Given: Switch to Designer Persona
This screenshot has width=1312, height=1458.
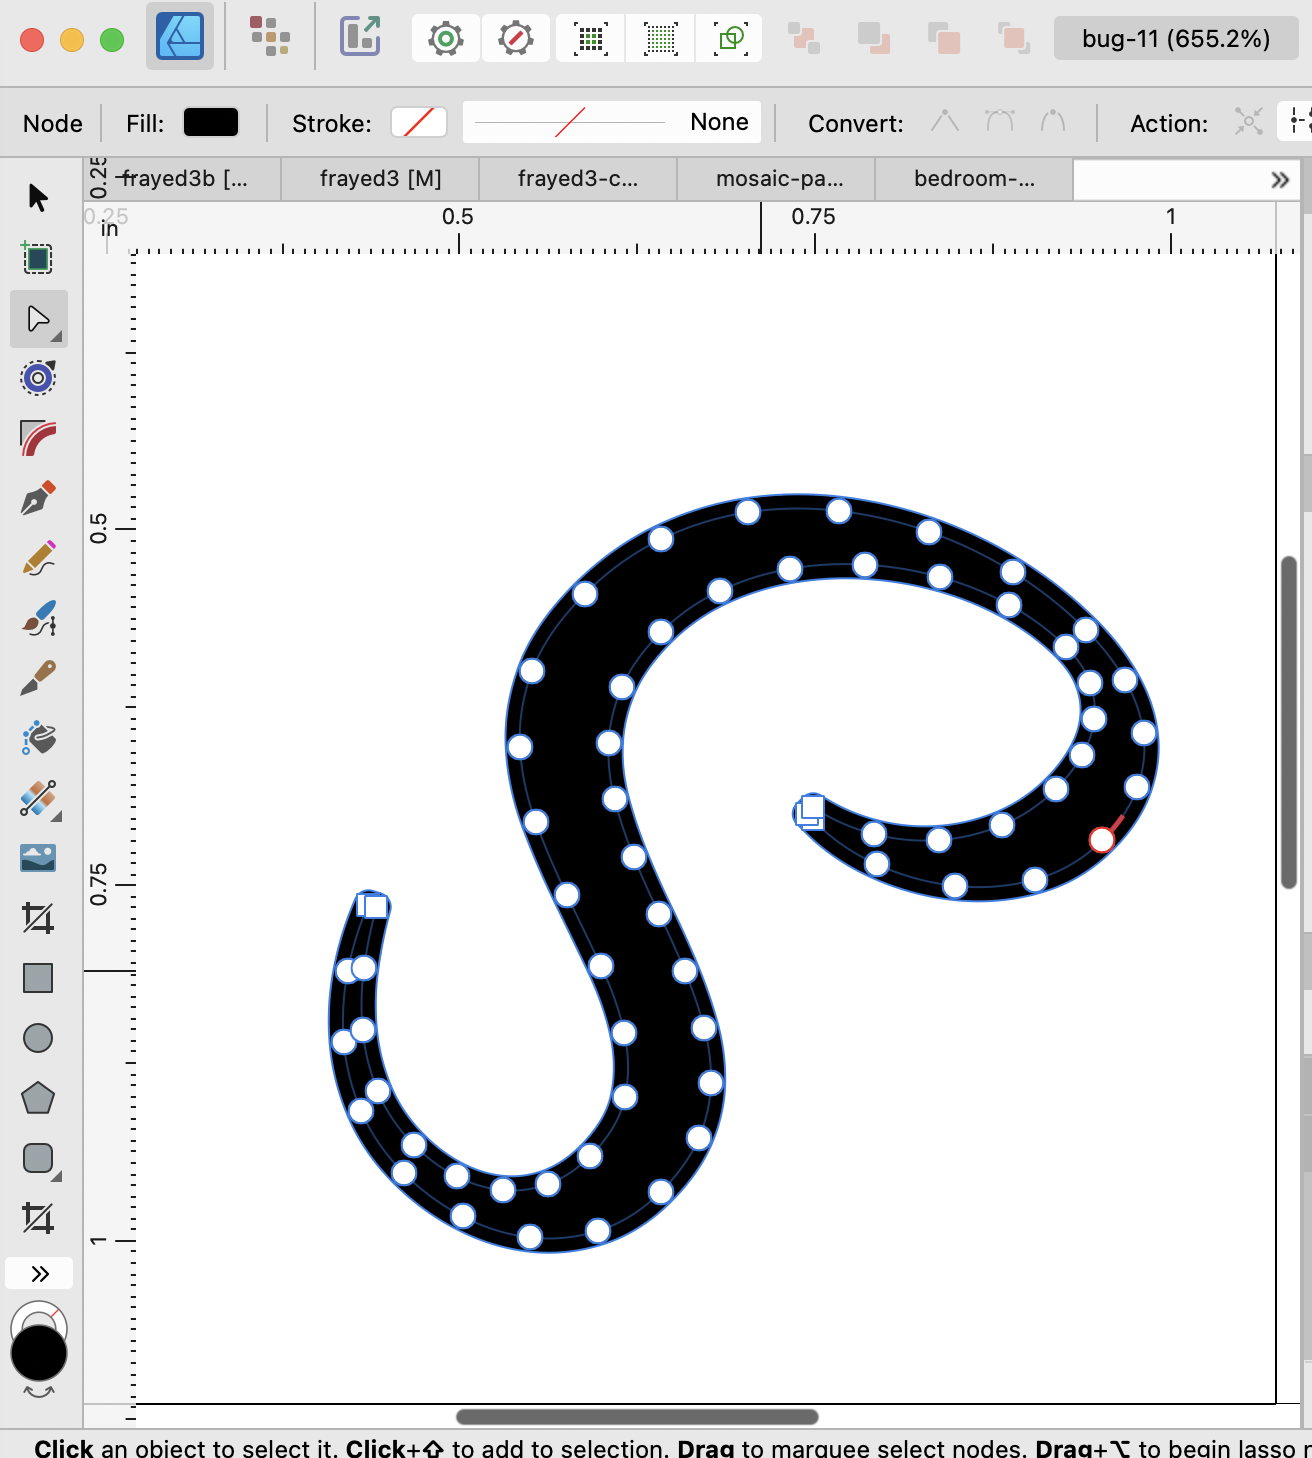Looking at the screenshot, I should pyautogui.click(x=180, y=37).
